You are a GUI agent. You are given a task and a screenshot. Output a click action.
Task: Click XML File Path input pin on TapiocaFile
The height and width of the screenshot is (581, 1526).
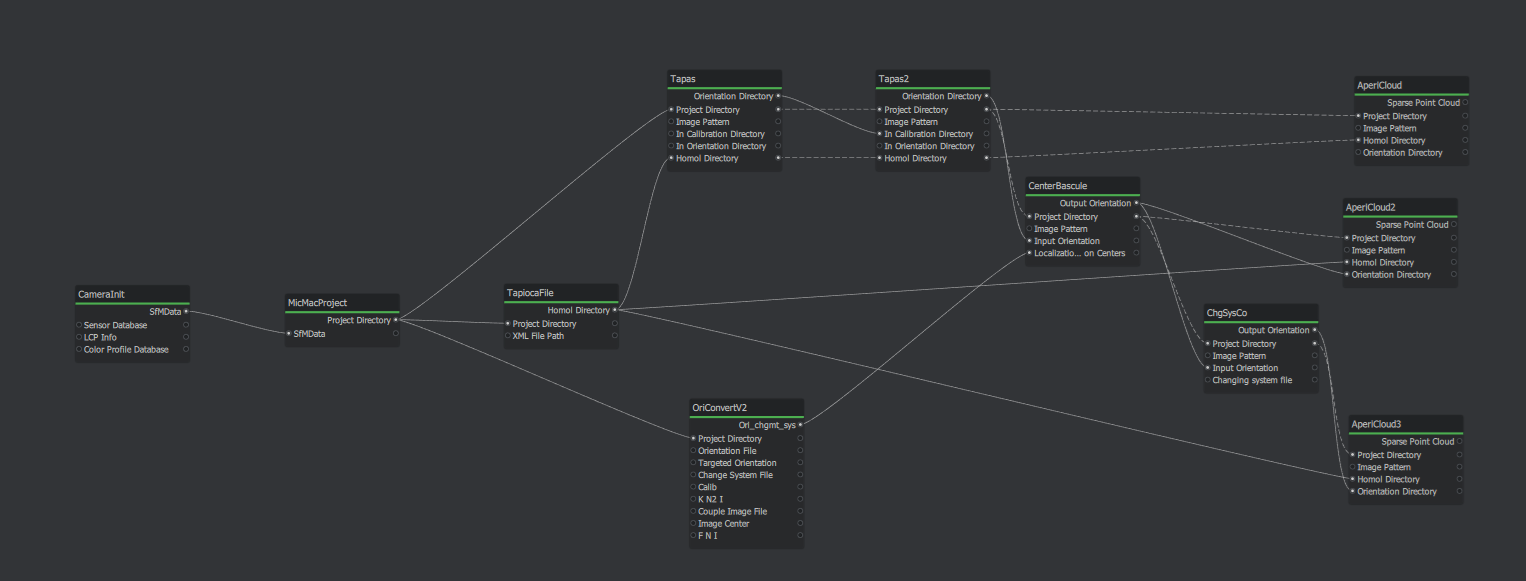pos(508,336)
